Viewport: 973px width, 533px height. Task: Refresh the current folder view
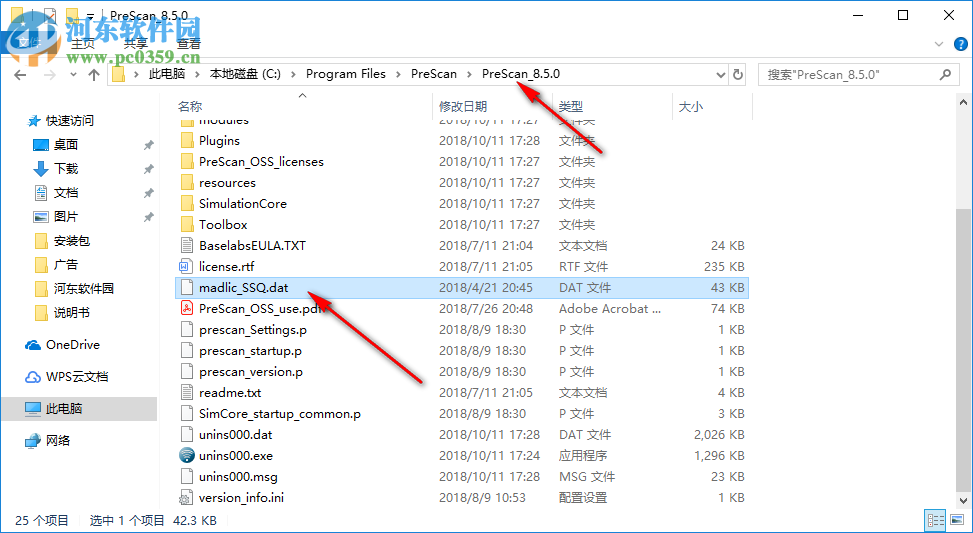[738, 74]
